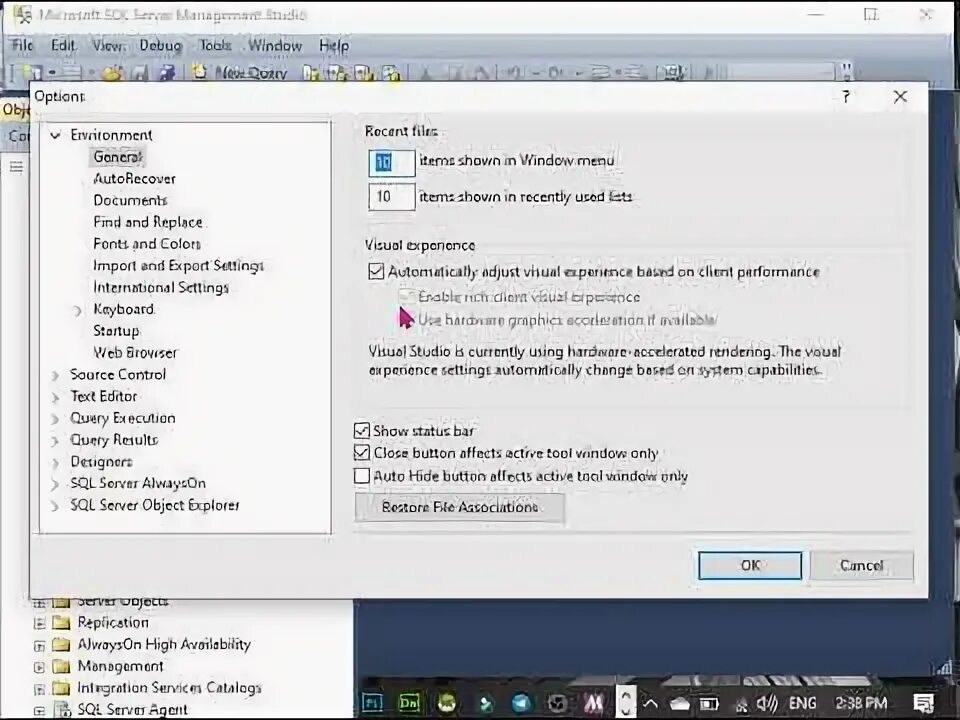Expand the Query Execution node

point(55,419)
